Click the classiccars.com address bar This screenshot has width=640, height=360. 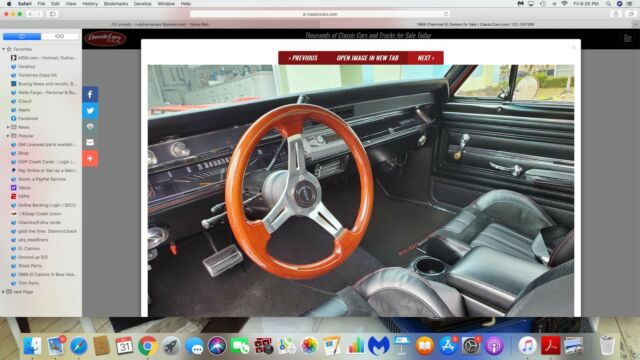(320, 14)
